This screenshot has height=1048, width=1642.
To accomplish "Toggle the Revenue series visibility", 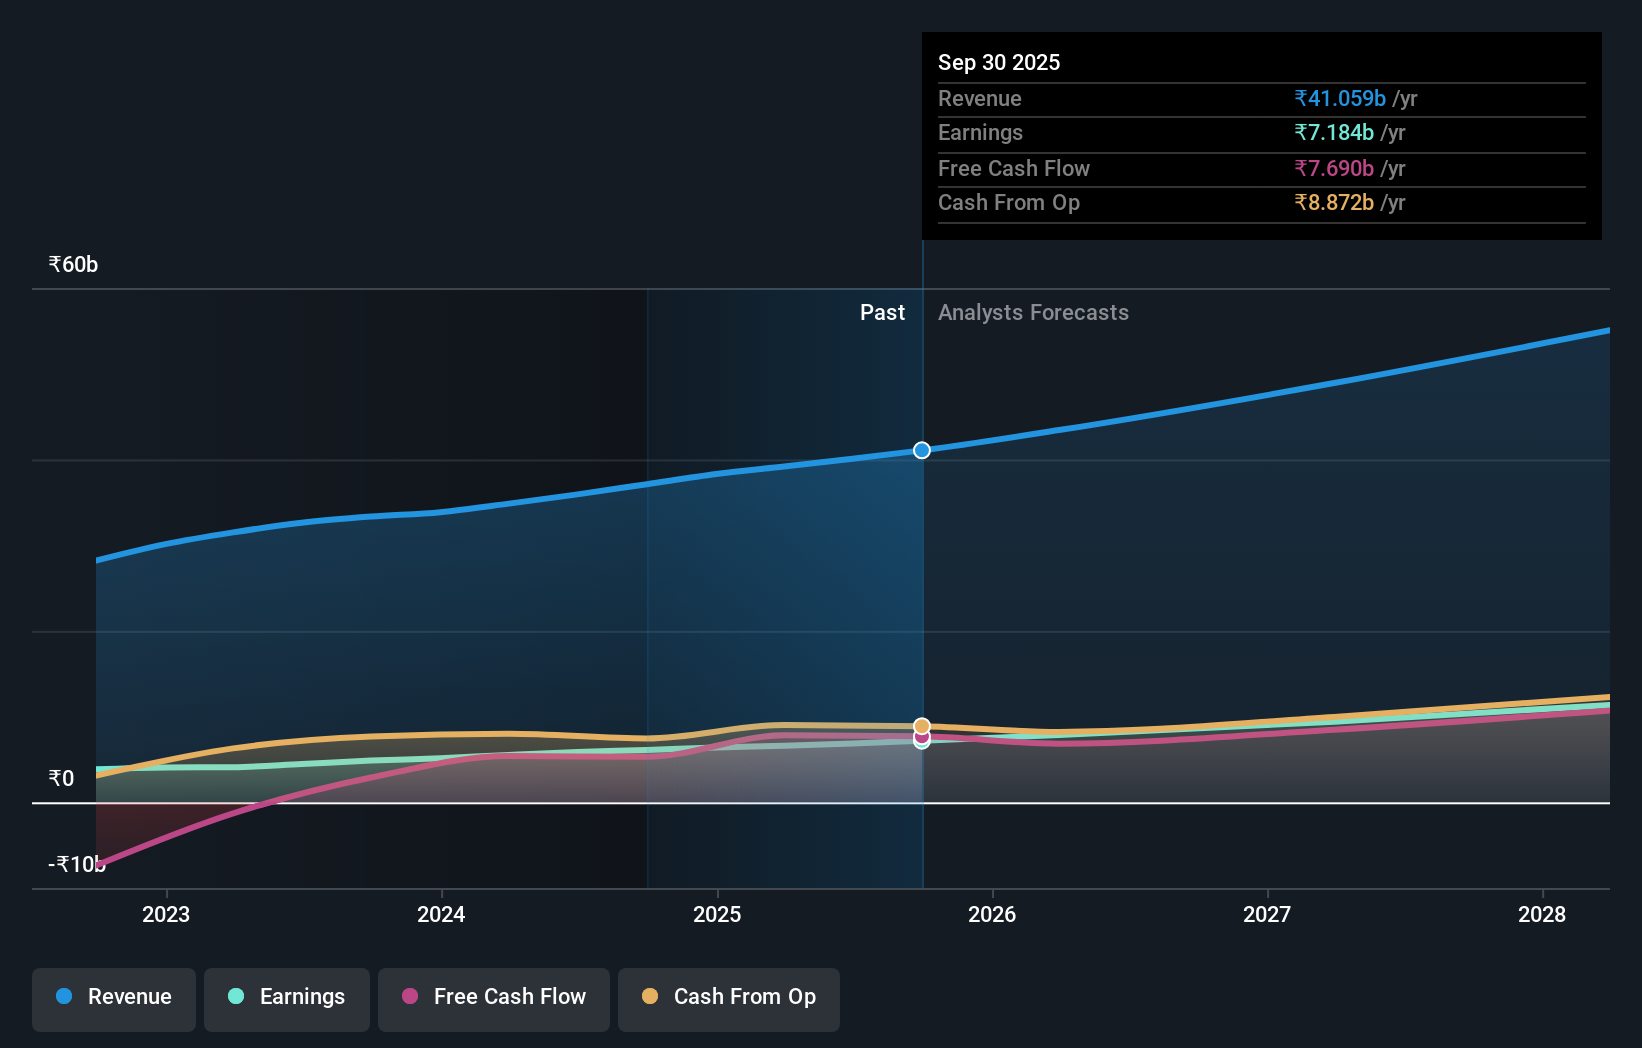I will pyautogui.click(x=113, y=997).
